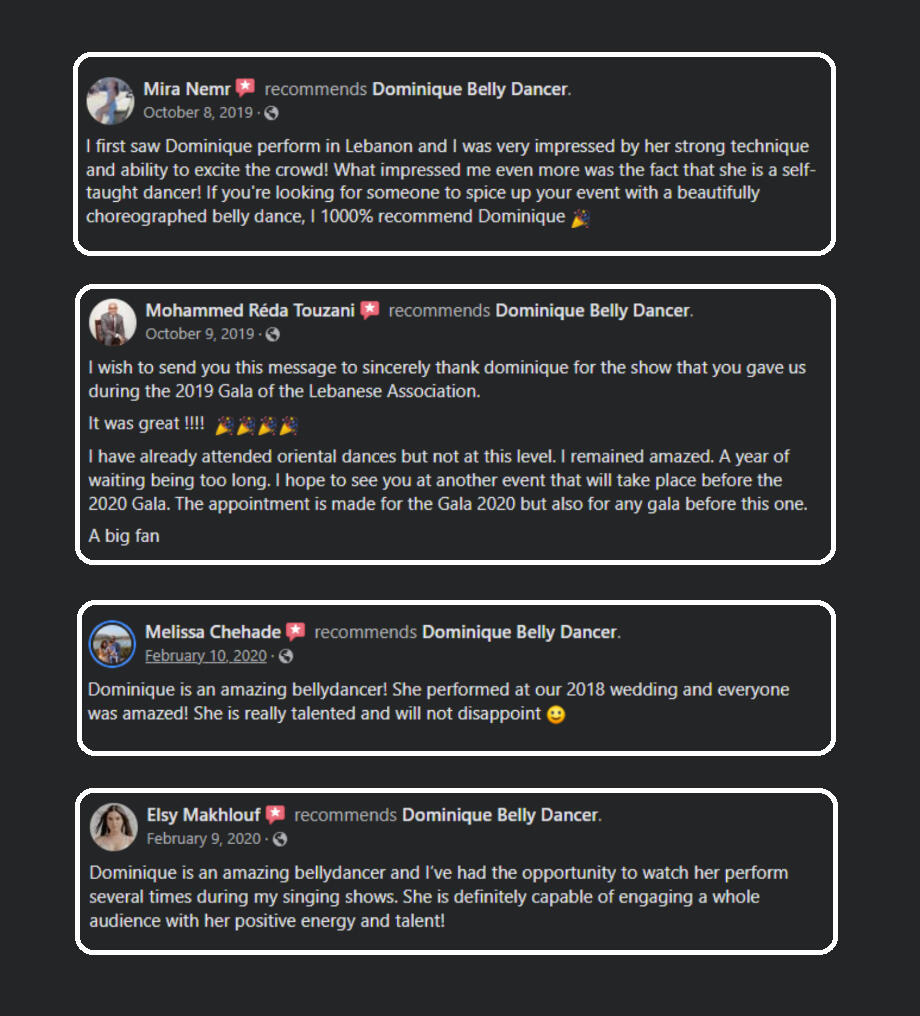Open Melissa Chehade's profile
The height and width of the screenshot is (1016, 920).
(x=213, y=631)
